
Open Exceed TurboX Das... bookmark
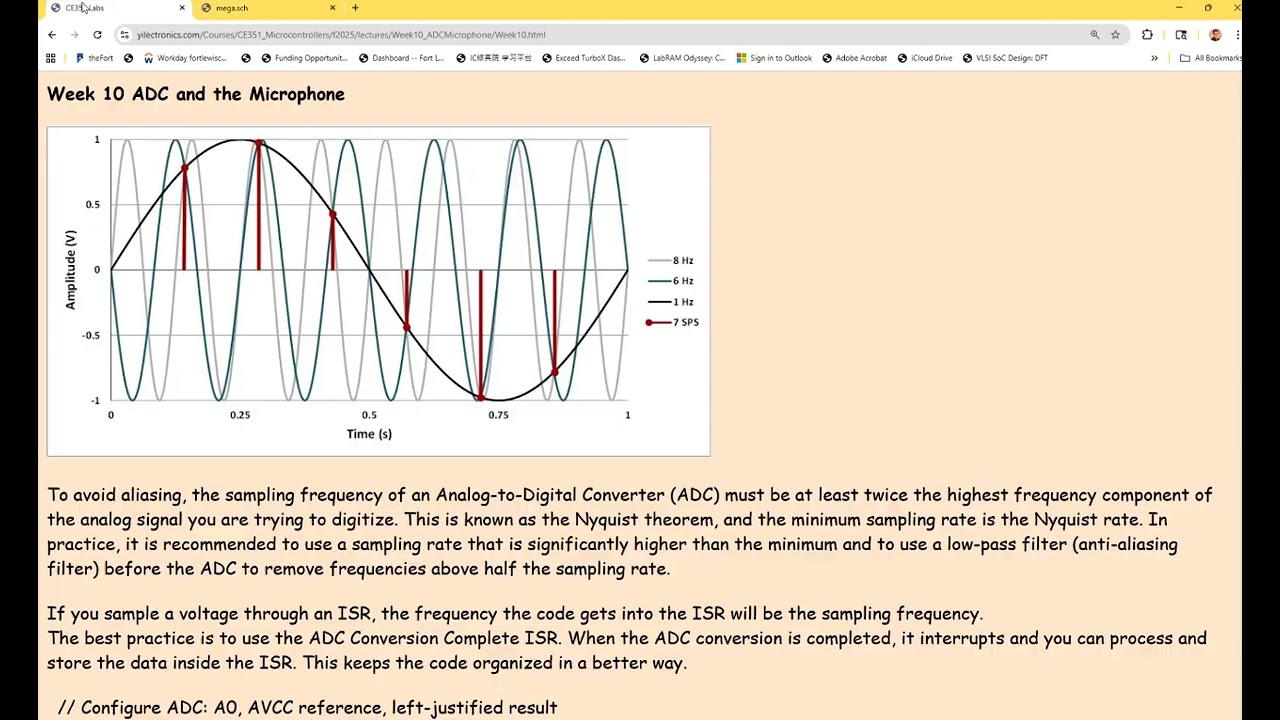pos(584,58)
